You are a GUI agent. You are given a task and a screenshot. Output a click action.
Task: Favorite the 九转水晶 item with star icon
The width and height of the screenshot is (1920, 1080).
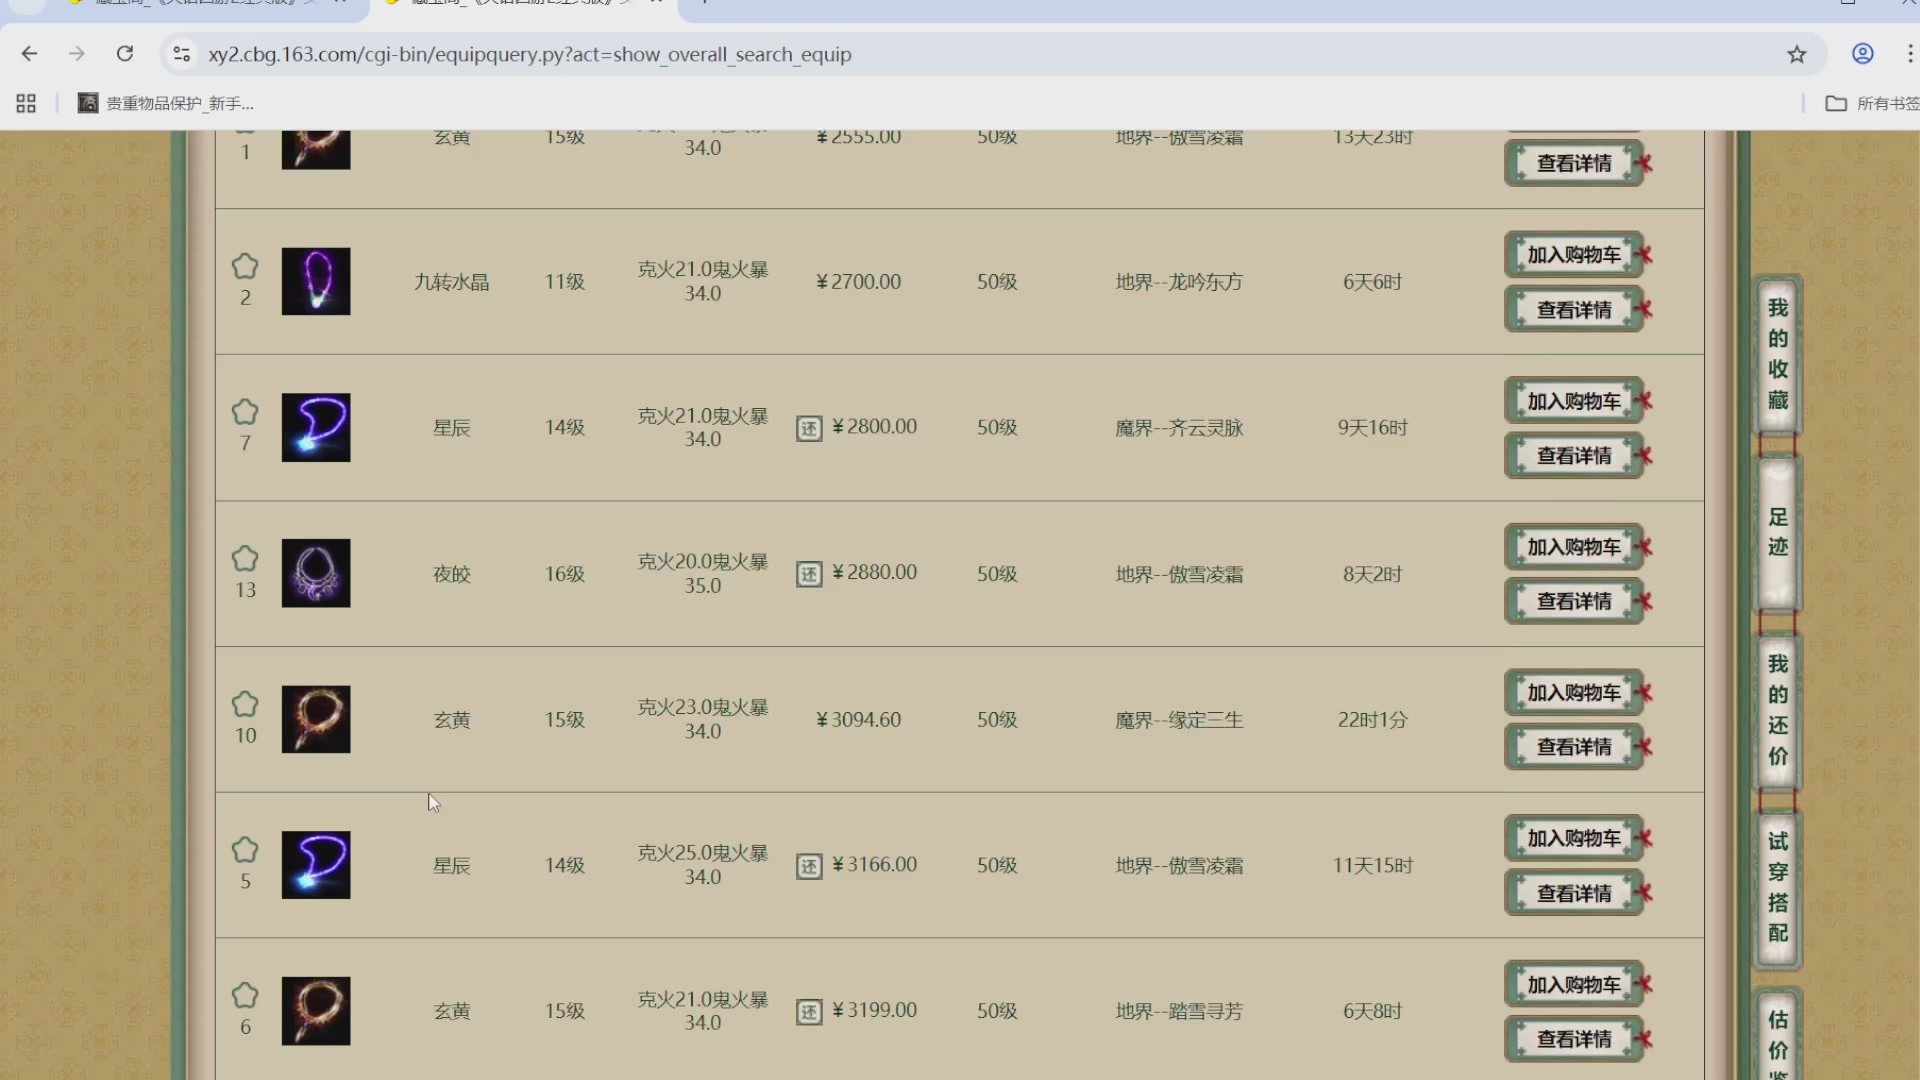[x=245, y=267]
